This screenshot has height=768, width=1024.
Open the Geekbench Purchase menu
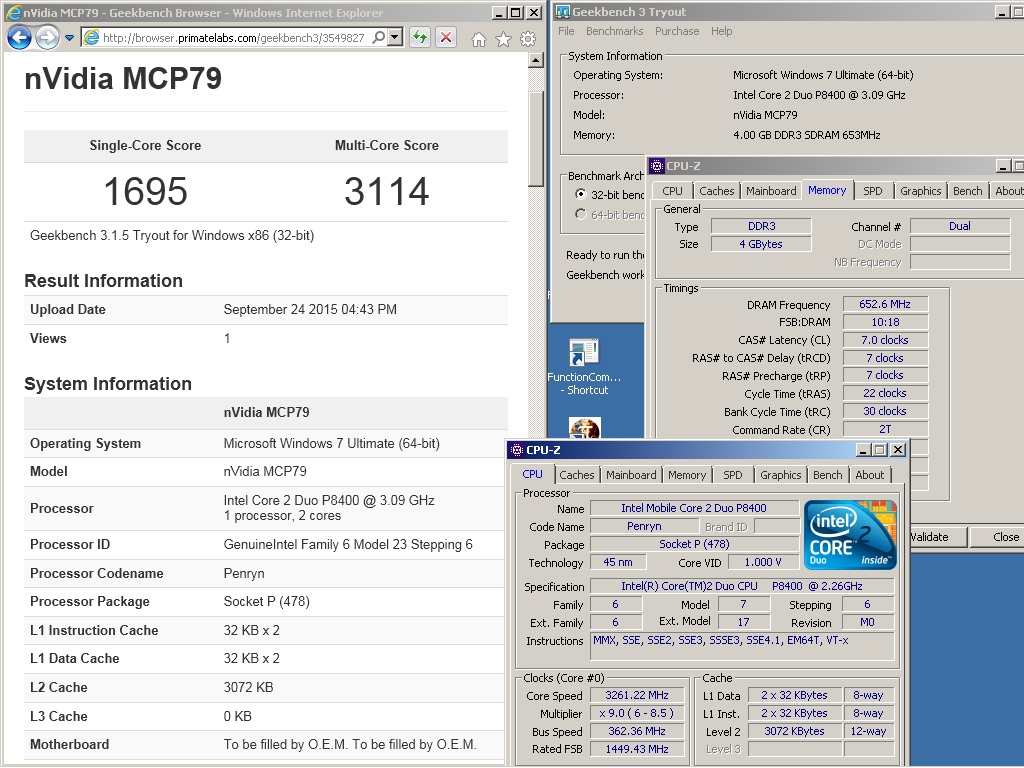677,31
